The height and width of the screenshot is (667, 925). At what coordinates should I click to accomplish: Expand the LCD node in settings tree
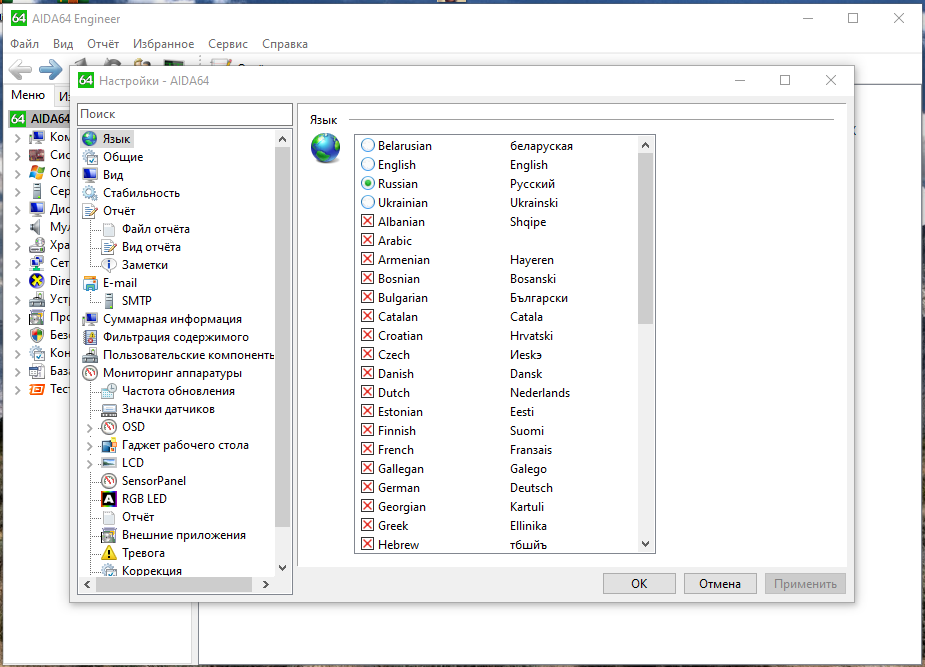[90, 464]
